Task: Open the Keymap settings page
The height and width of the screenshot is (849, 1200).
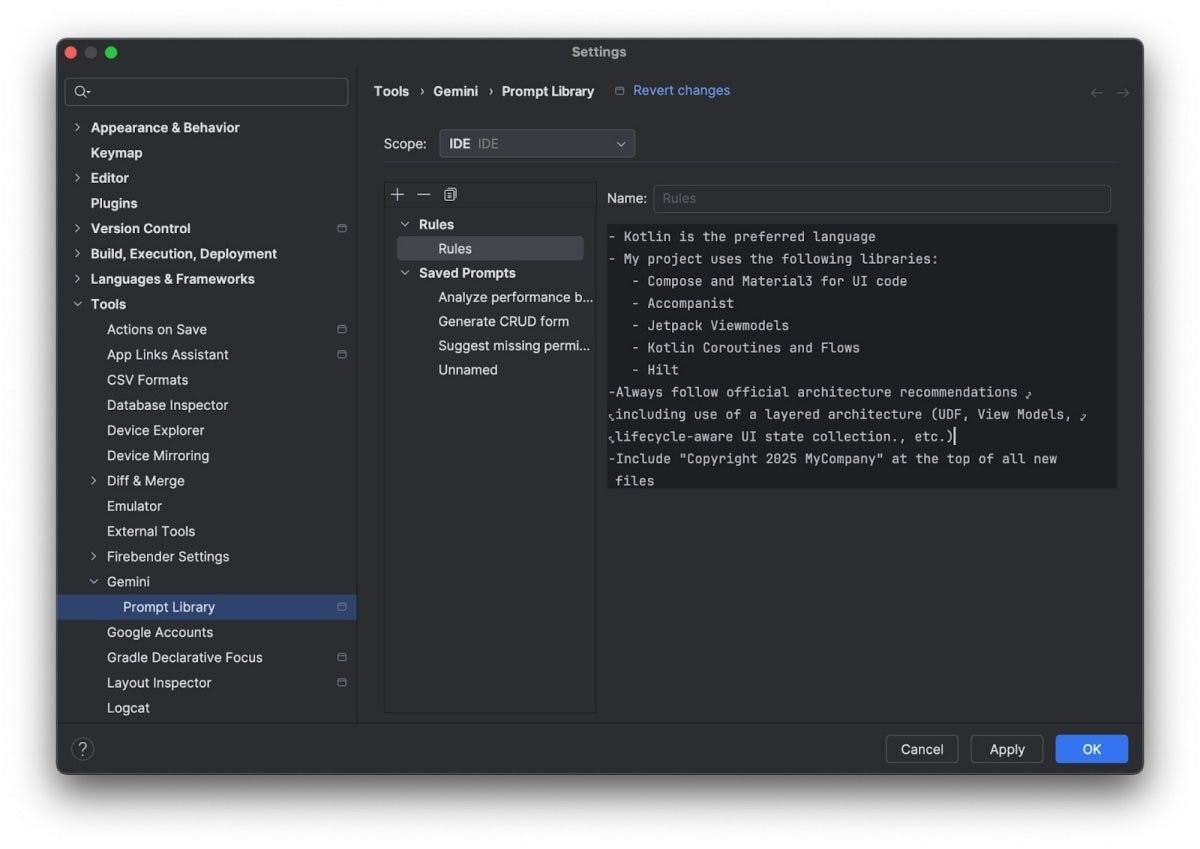Action: [x=116, y=153]
